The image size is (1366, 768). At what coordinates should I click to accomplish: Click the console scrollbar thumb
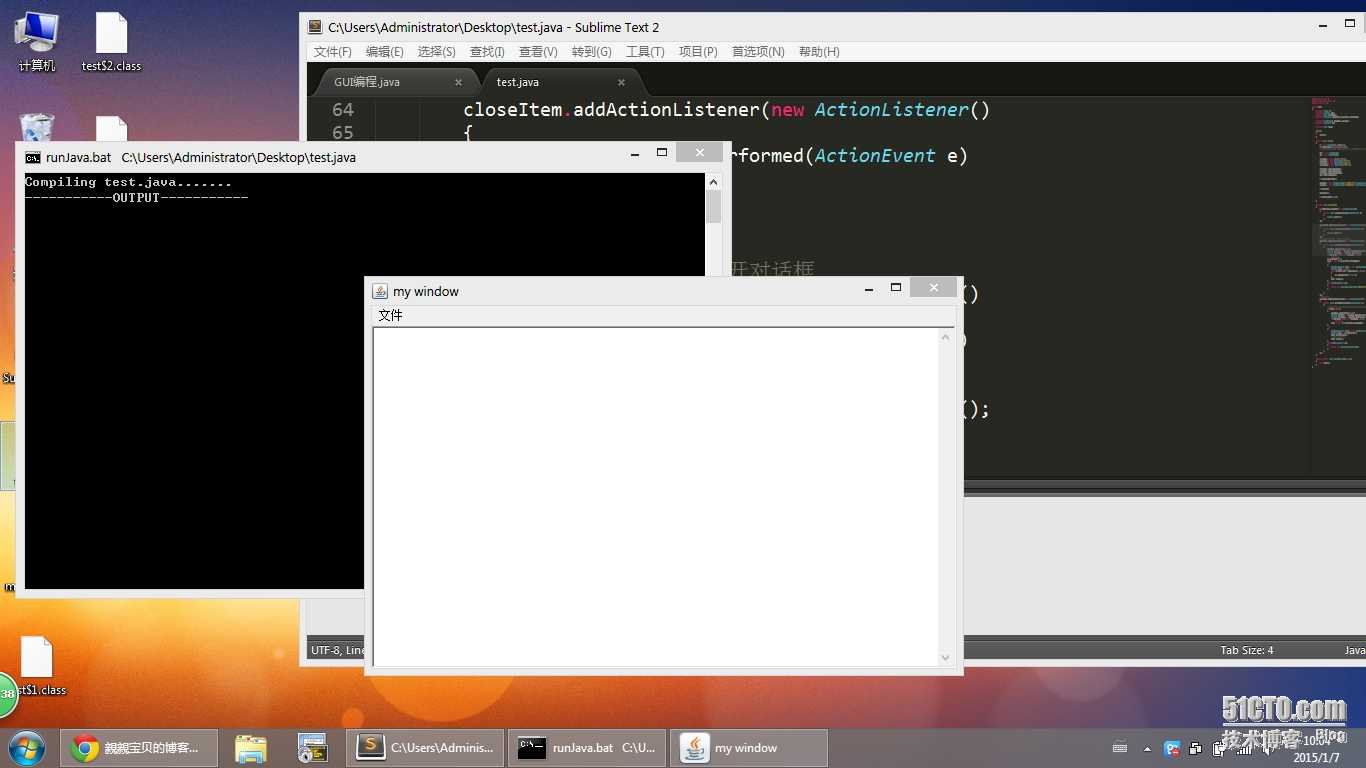click(713, 206)
